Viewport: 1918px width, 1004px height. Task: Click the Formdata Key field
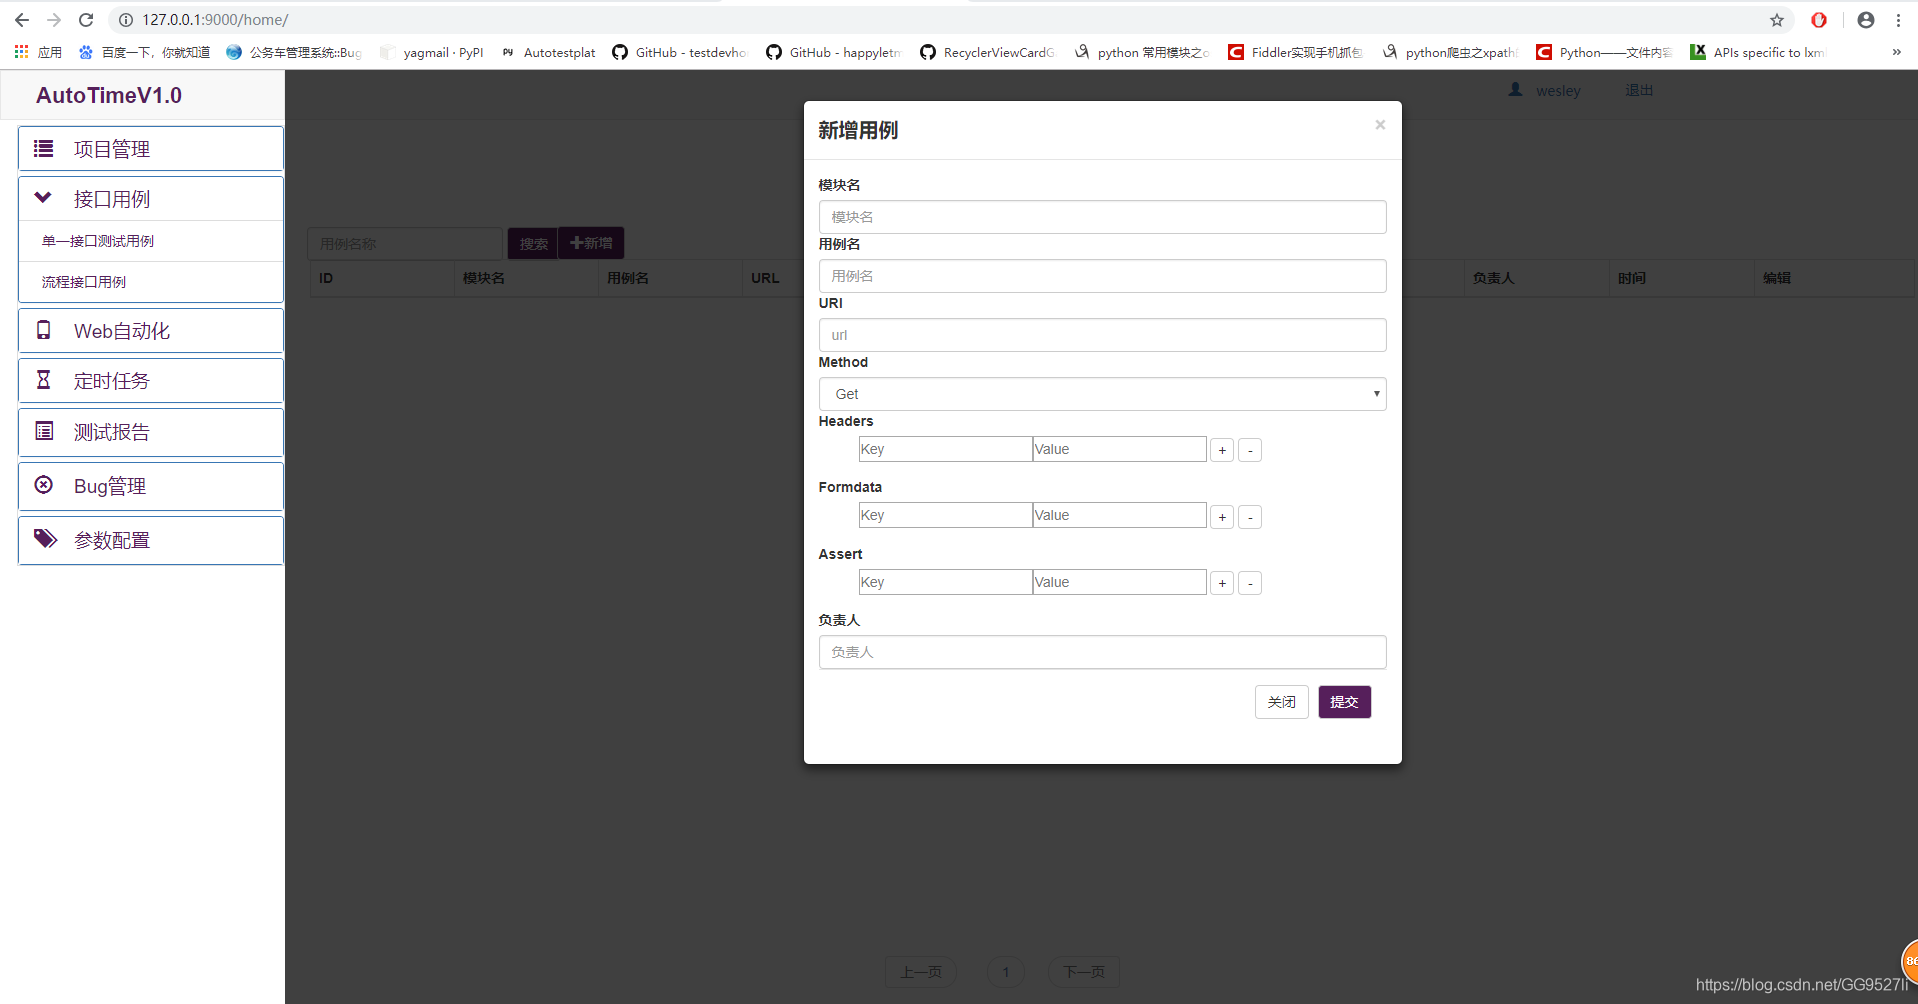(945, 515)
